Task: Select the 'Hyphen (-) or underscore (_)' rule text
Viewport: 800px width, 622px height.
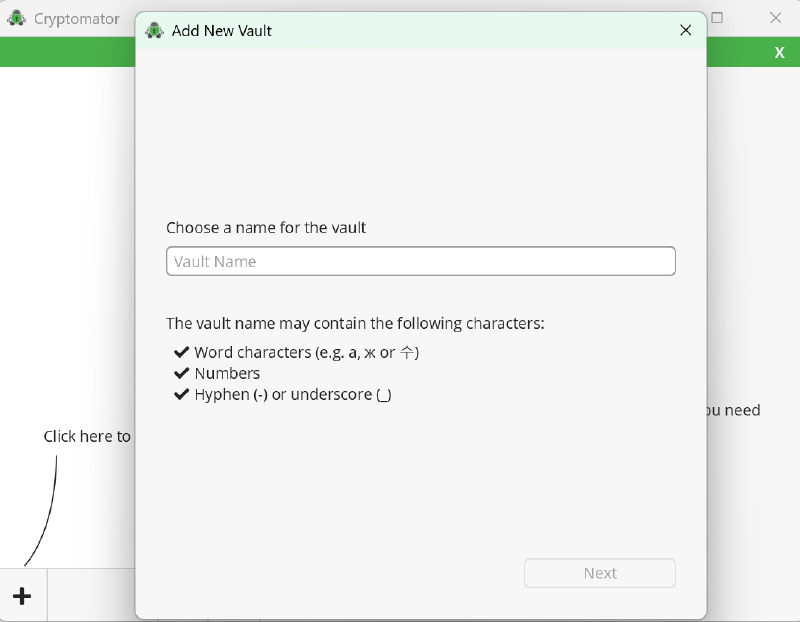Action: pos(292,394)
